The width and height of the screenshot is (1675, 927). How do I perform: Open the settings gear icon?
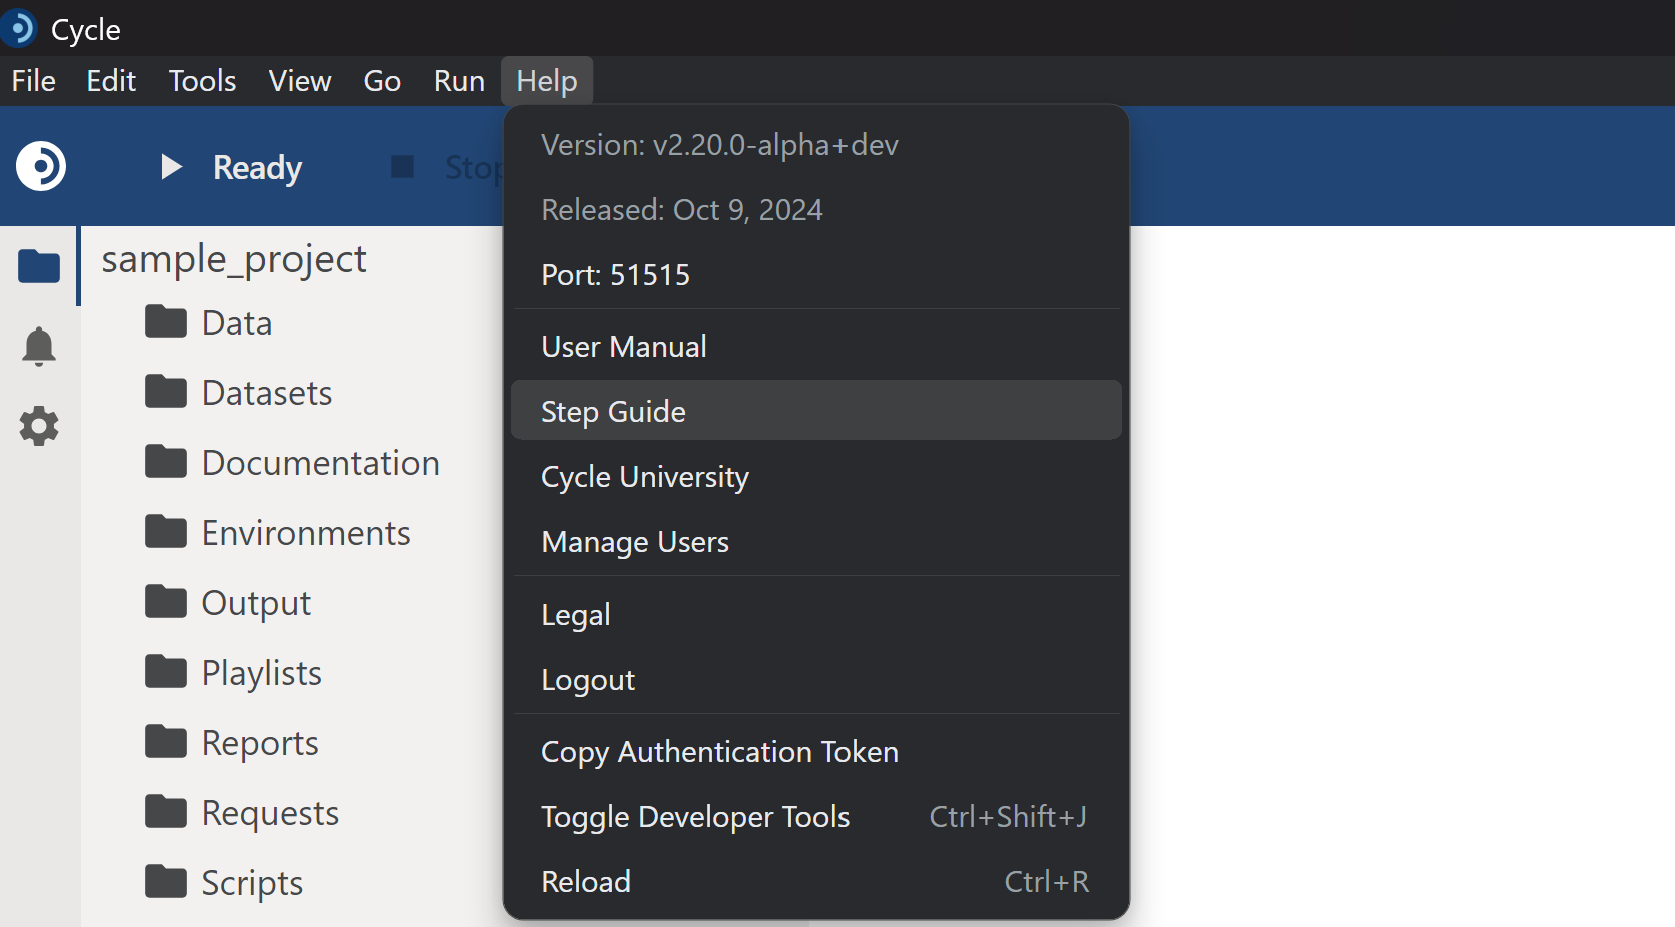pyautogui.click(x=39, y=427)
